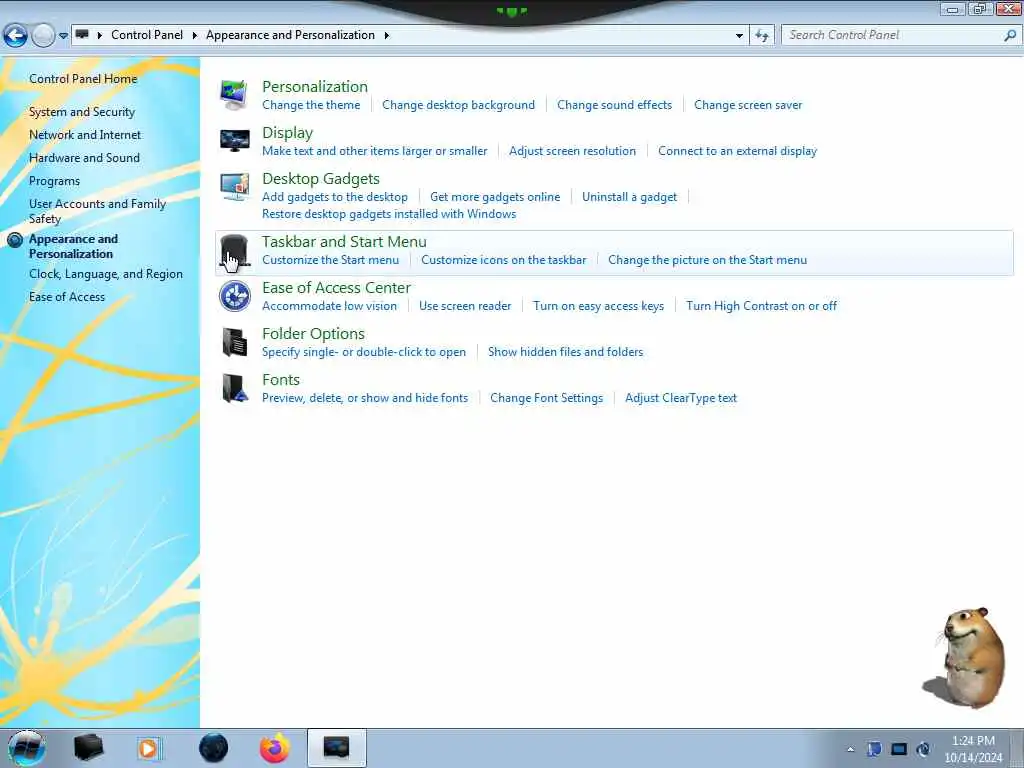This screenshot has width=1024, height=768.
Task: Show hidden system tray icons
Action: click(850, 749)
